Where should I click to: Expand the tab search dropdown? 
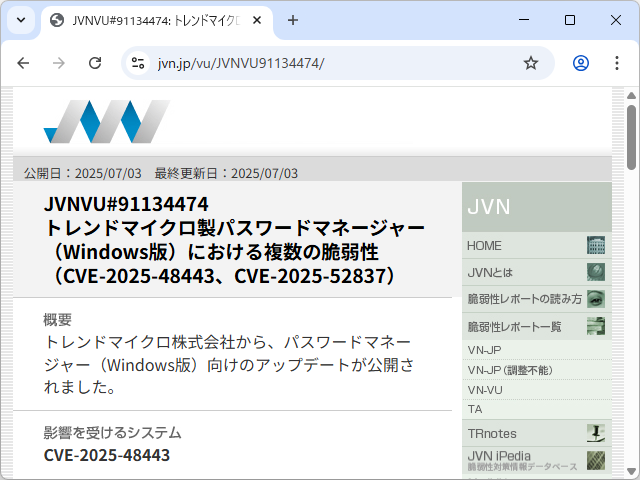point(21,20)
